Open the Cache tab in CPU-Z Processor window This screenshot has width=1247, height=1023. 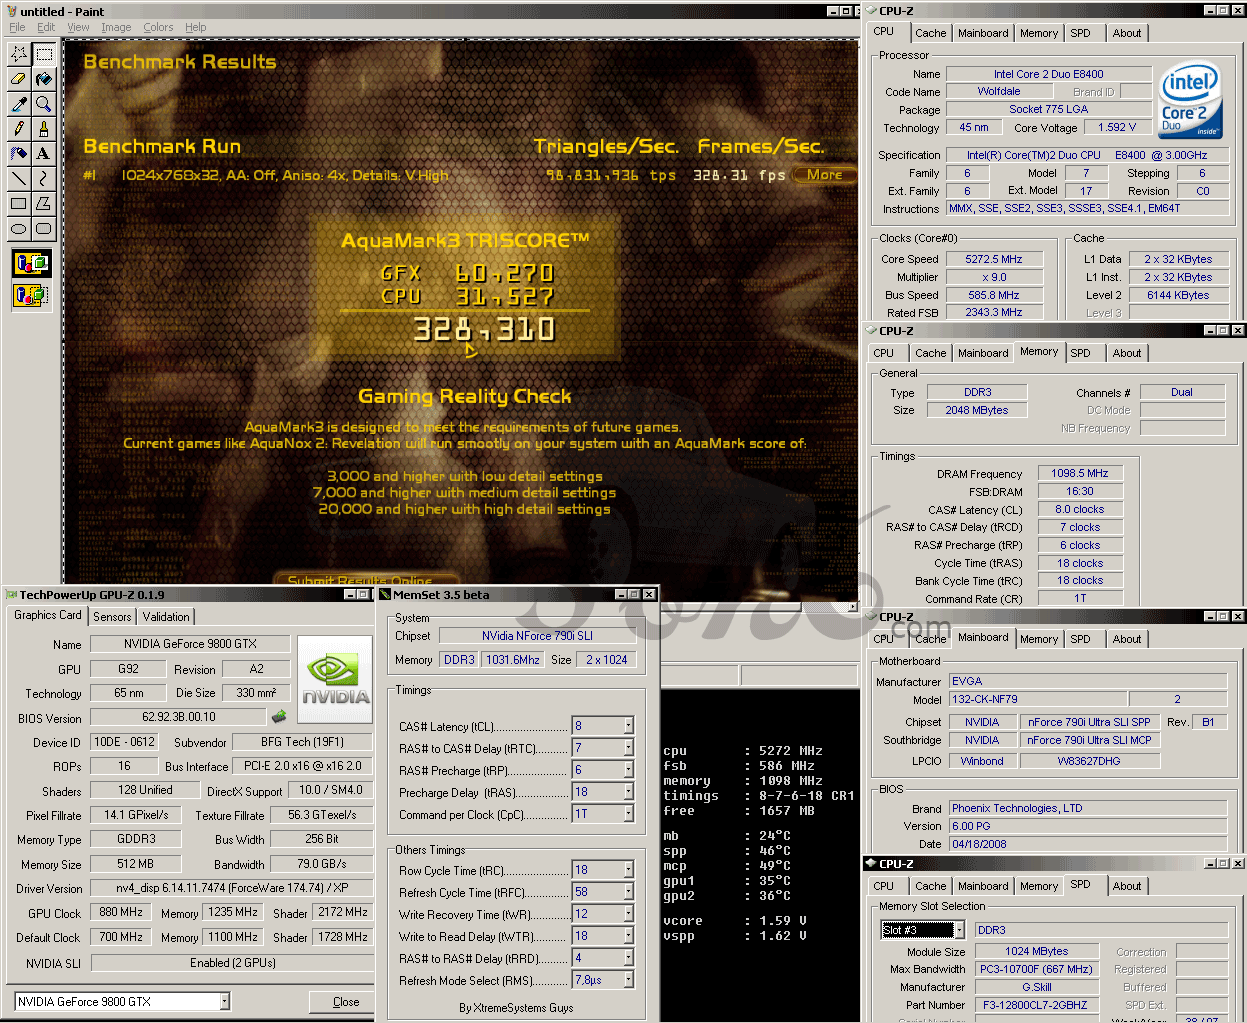(x=930, y=33)
